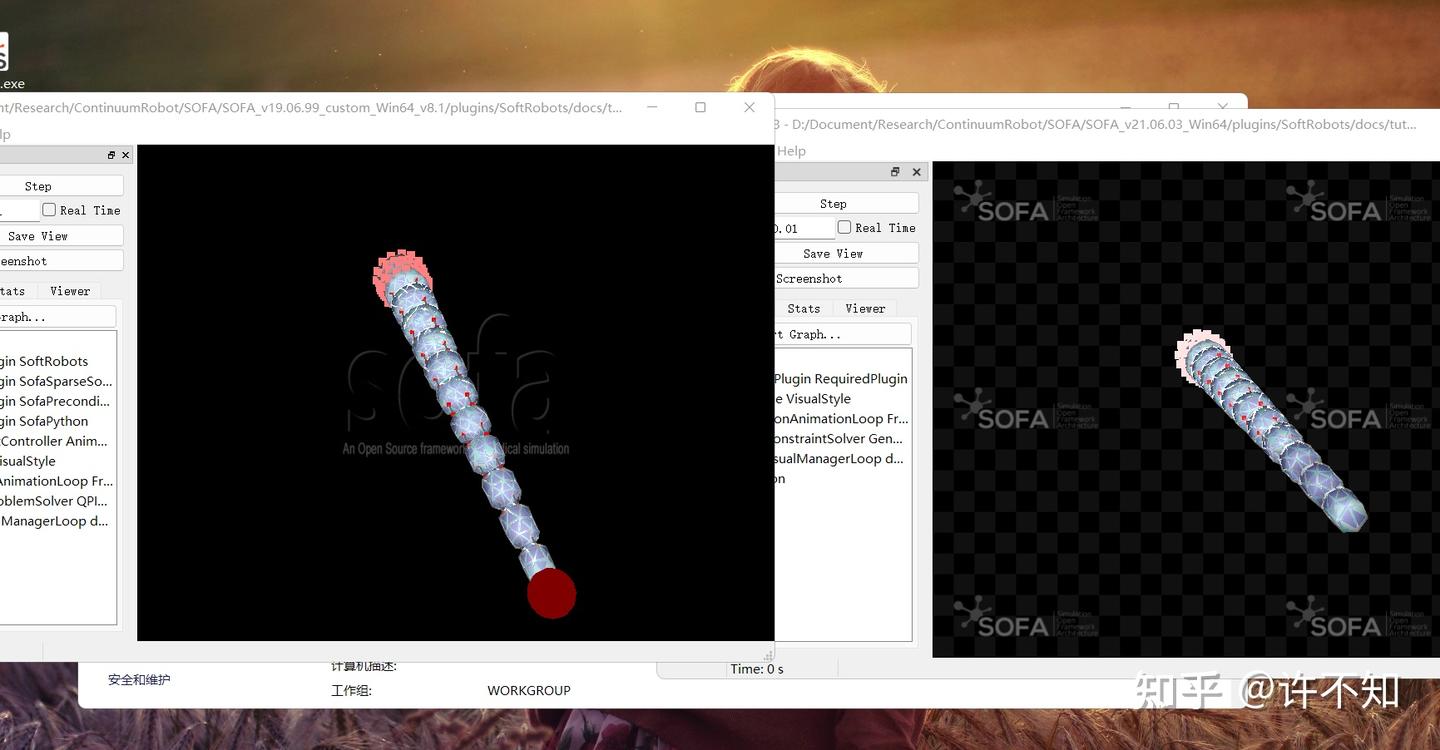Open the .exe desktop shortcut icon
This screenshot has height=750, width=1440.
click(4, 52)
